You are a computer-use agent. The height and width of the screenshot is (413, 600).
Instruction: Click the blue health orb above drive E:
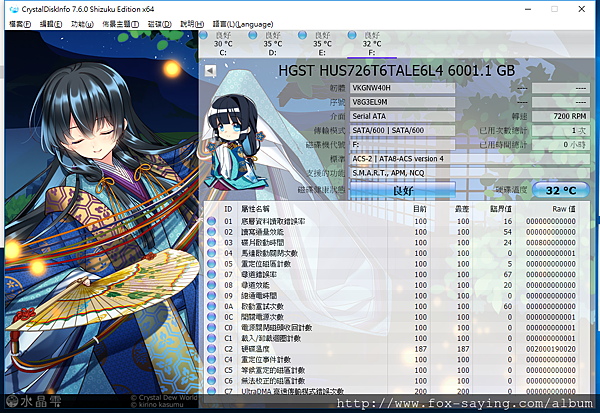(x=302, y=35)
